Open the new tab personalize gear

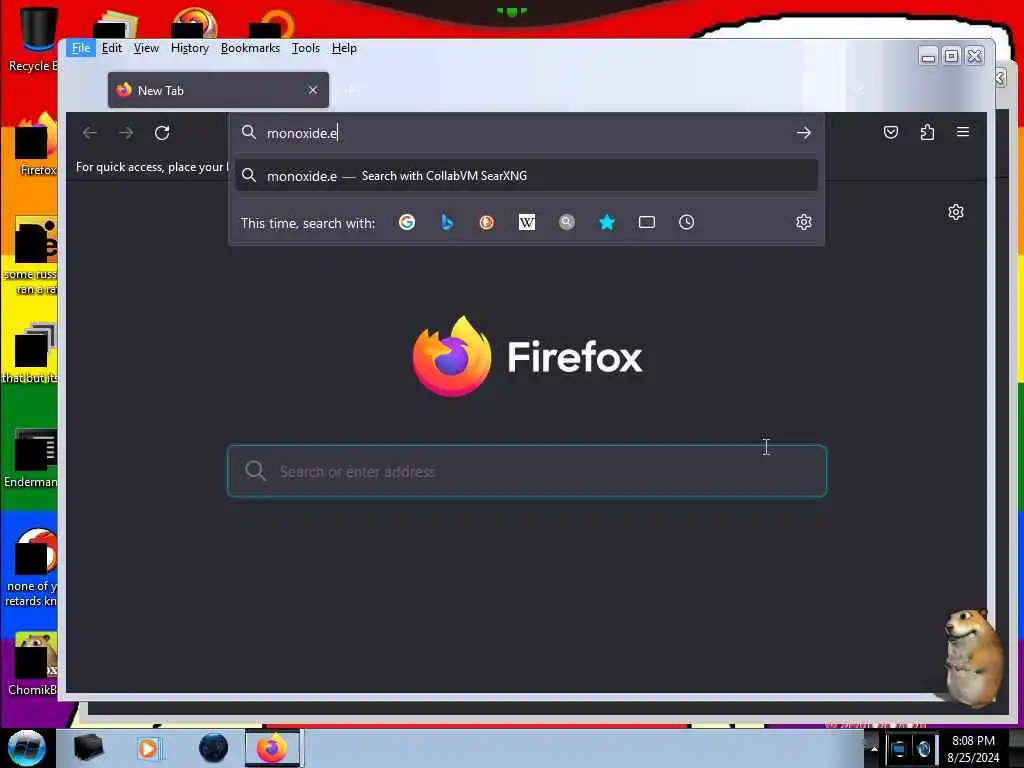(956, 212)
